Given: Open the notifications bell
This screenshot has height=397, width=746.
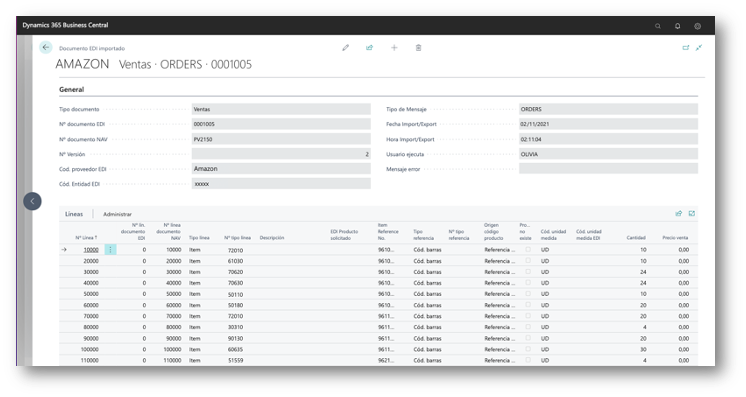Looking at the screenshot, I should click(677, 26).
